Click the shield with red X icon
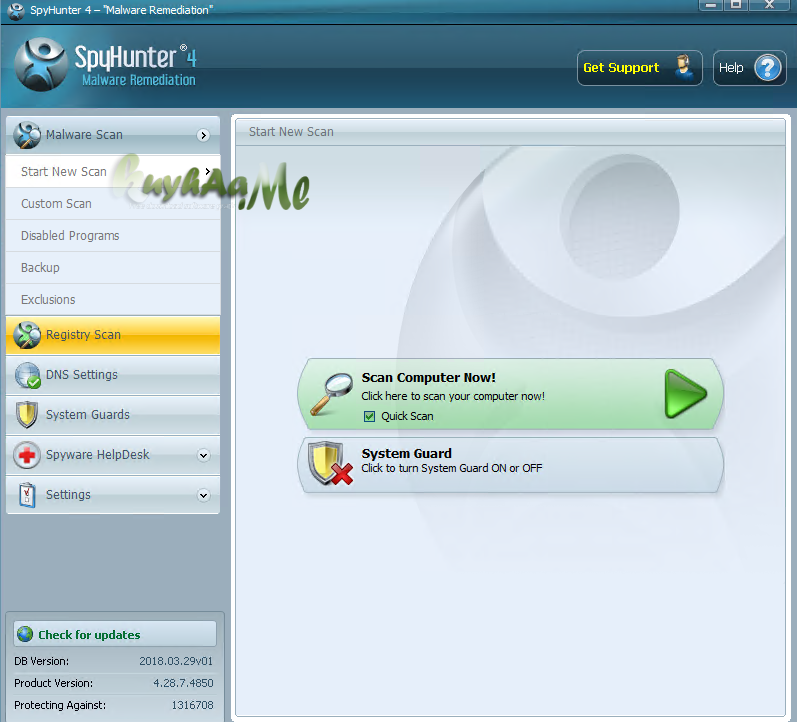 330,463
